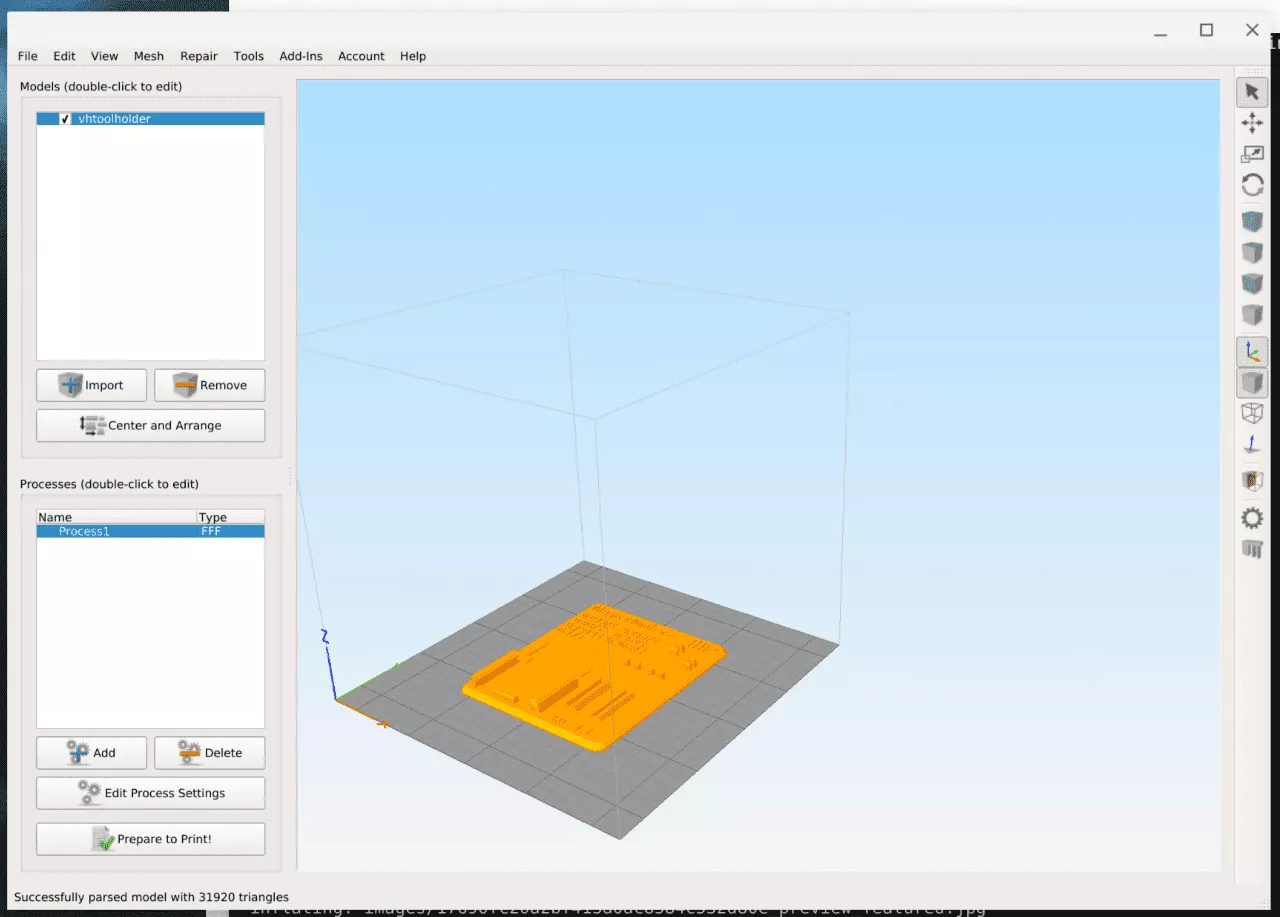Choose the scale model tool
The height and width of the screenshot is (917, 1280).
point(1251,154)
